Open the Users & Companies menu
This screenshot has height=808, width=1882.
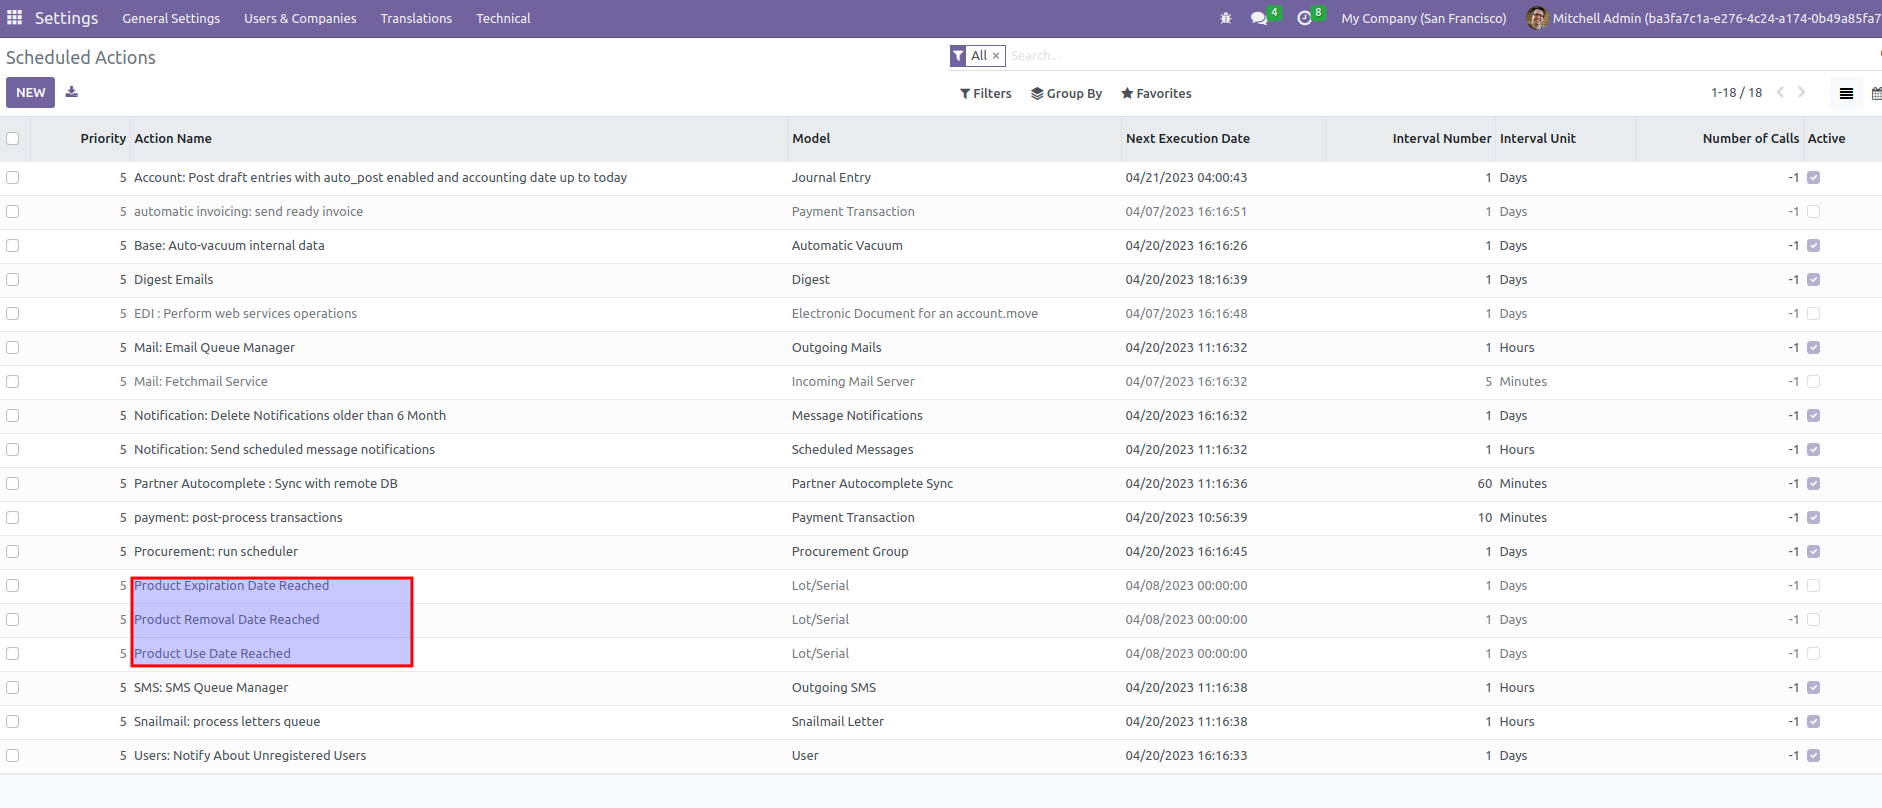pos(300,18)
